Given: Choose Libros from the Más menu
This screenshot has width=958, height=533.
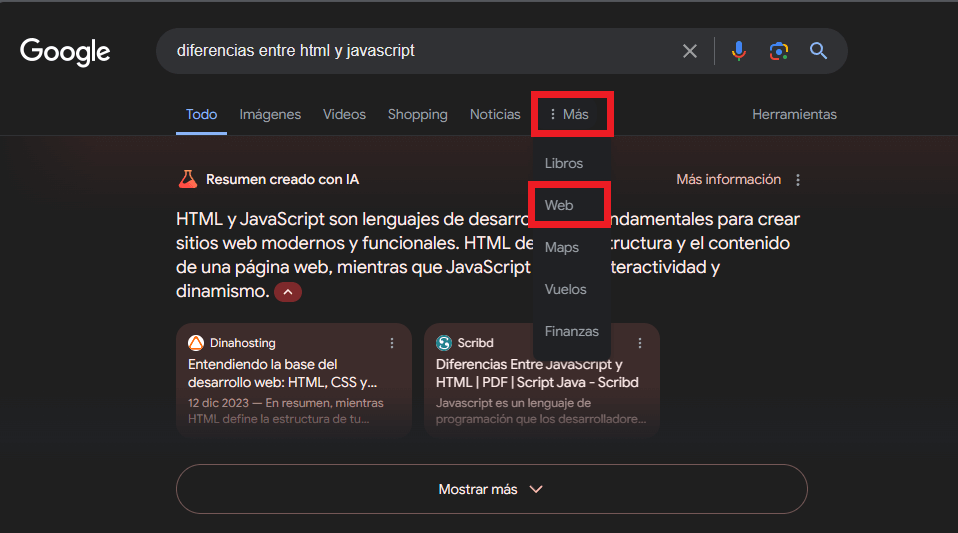Looking at the screenshot, I should [564, 163].
